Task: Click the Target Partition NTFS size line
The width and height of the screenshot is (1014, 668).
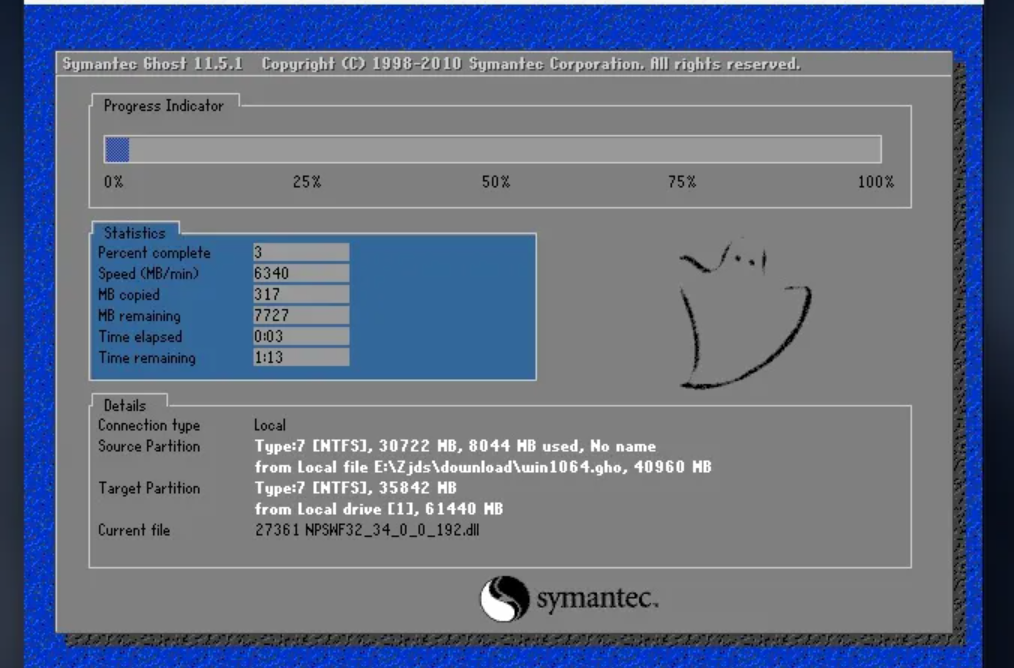Action: coord(355,488)
